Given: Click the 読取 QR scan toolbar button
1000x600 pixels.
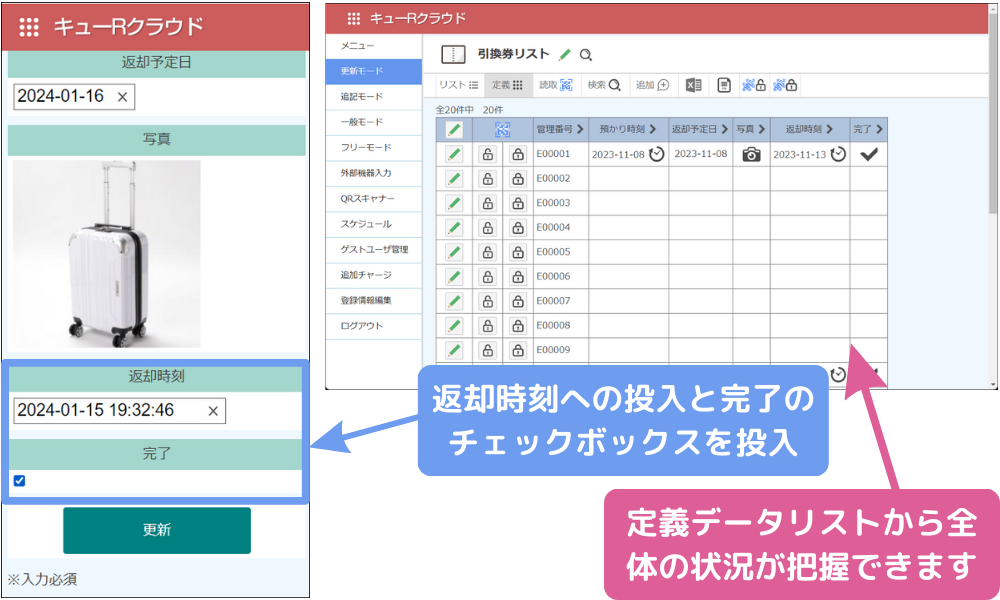Looking at the screenshot, I should pyautogui.click(x=556, y=85).
